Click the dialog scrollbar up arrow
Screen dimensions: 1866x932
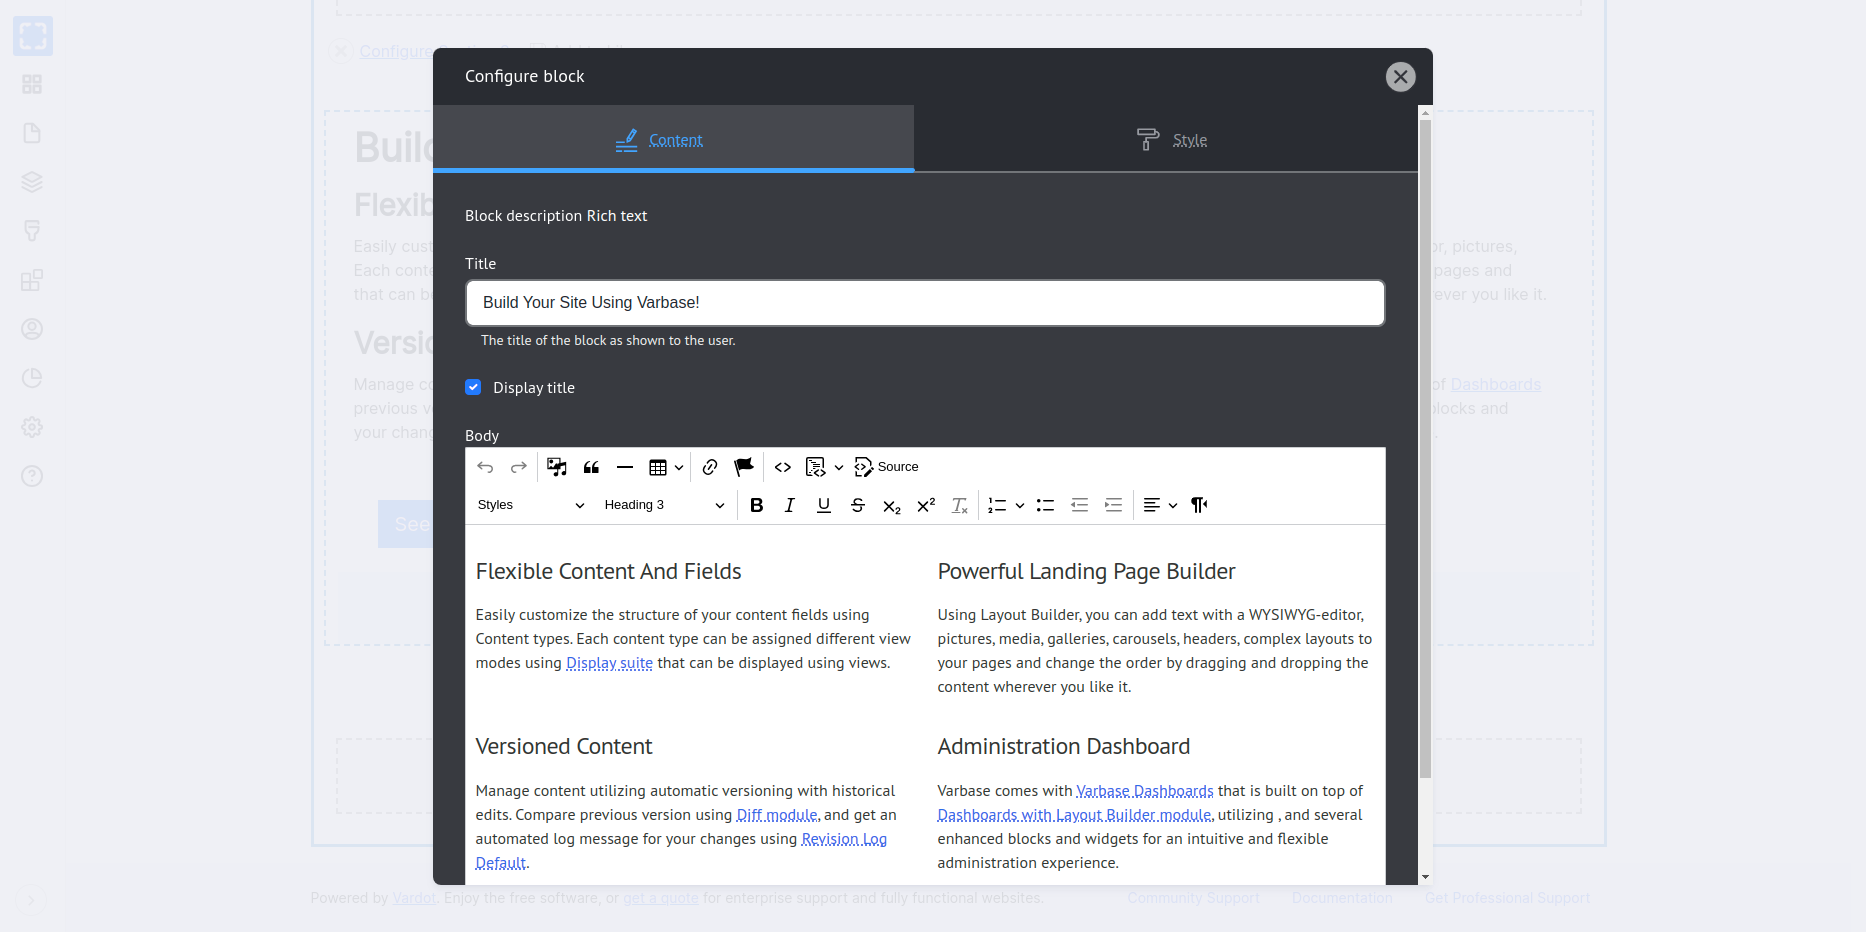coord(1425,112)
